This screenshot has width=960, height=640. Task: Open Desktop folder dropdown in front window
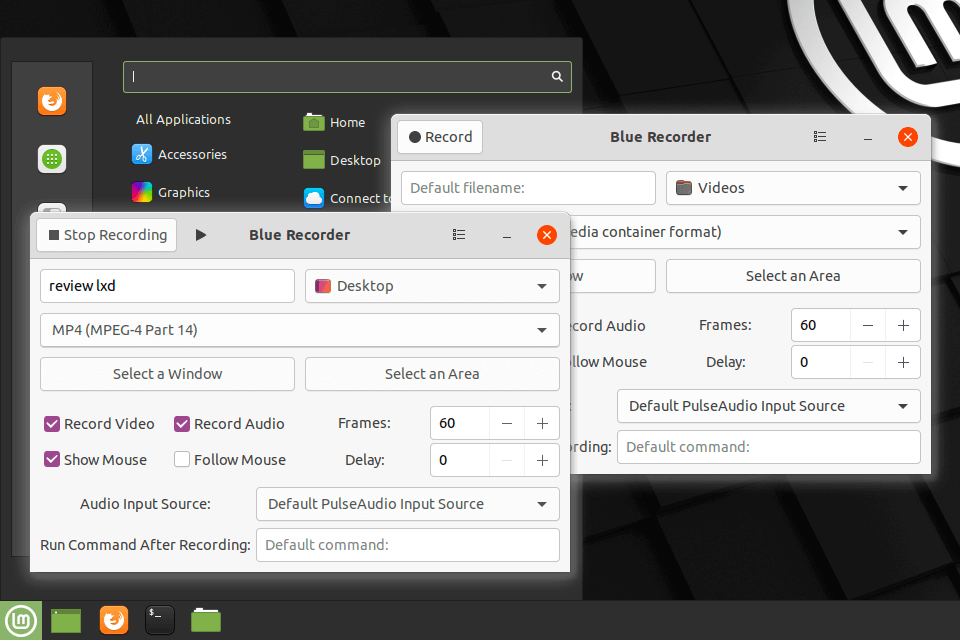click(432, 286)
